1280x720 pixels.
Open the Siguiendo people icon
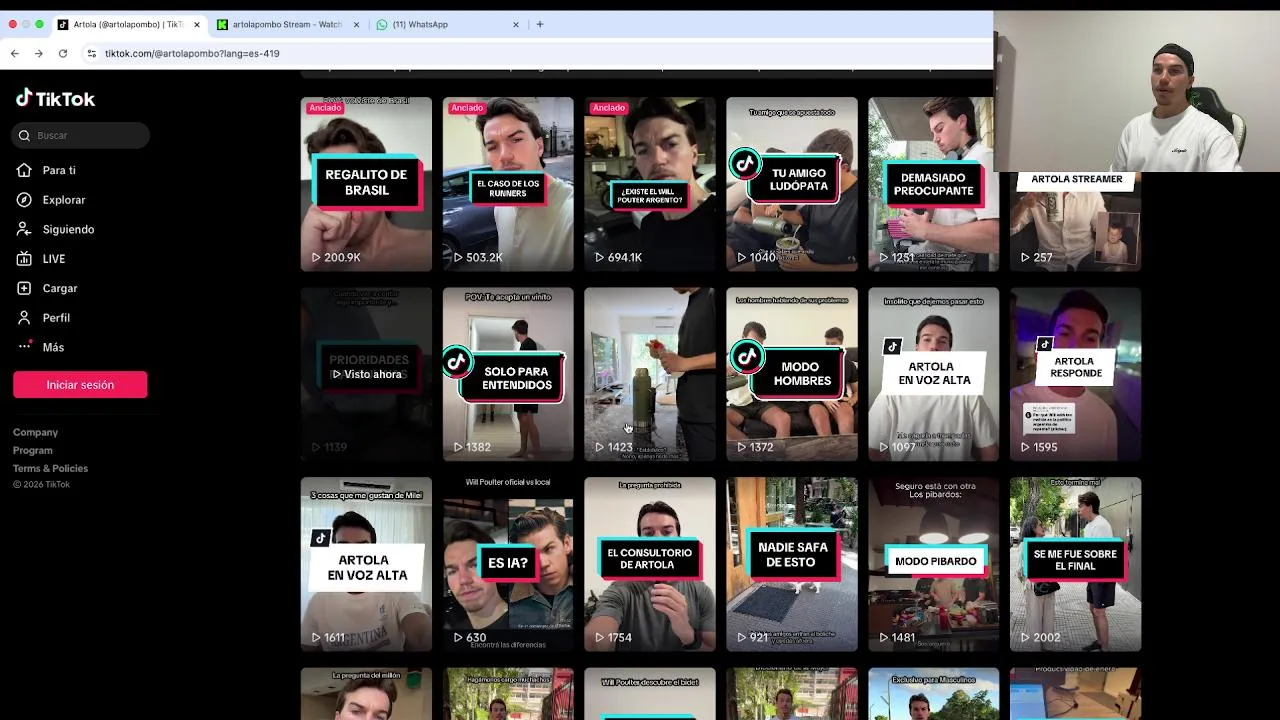[24, 229]
